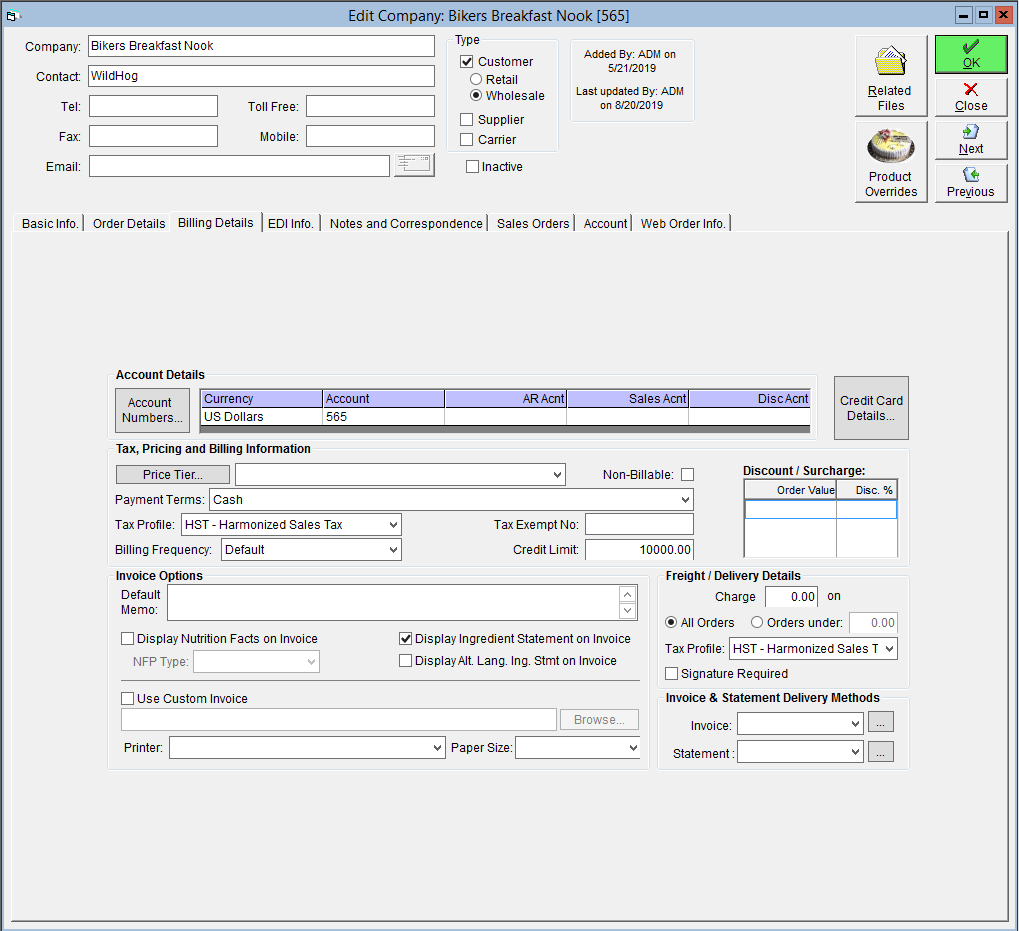Expand the Printer dropdown list
The height and width of the screenshot is (931, 1019).
(437, 748)
